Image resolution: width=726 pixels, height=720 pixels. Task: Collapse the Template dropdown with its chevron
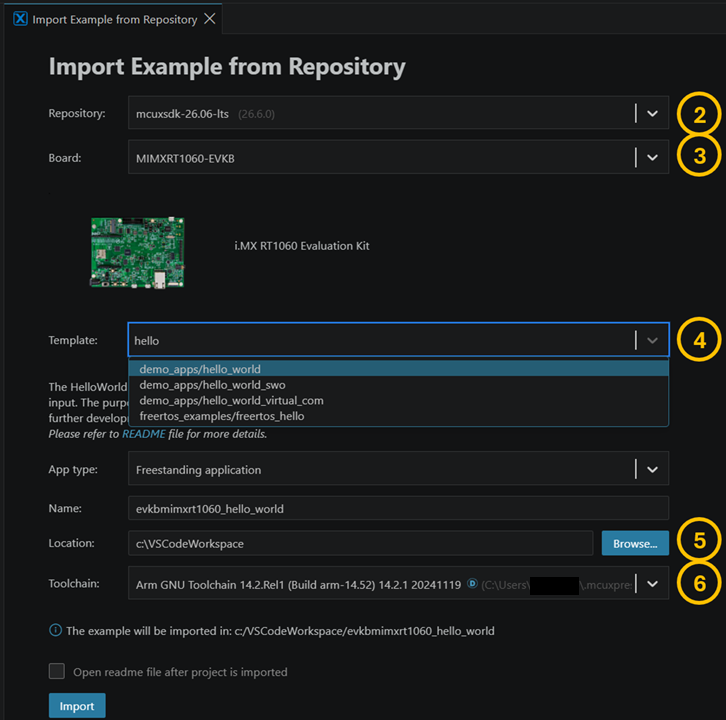652,340
